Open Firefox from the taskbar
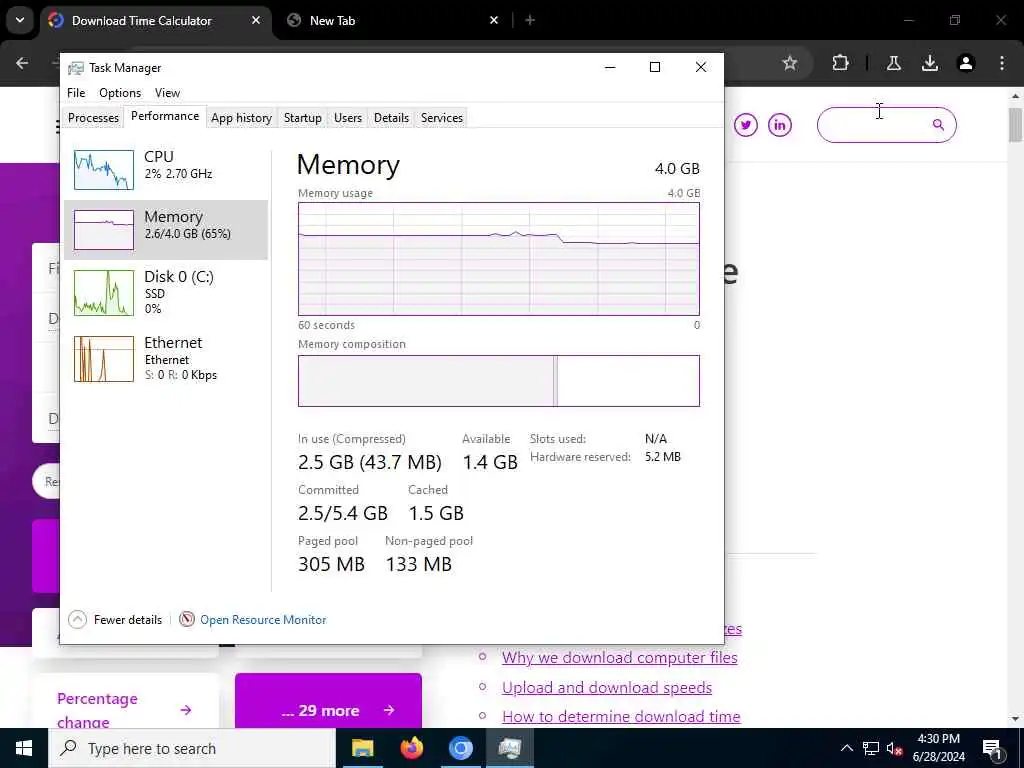The width and height of the screenshot is (1024, 768). pyautogui.click(x=411, y=748)
